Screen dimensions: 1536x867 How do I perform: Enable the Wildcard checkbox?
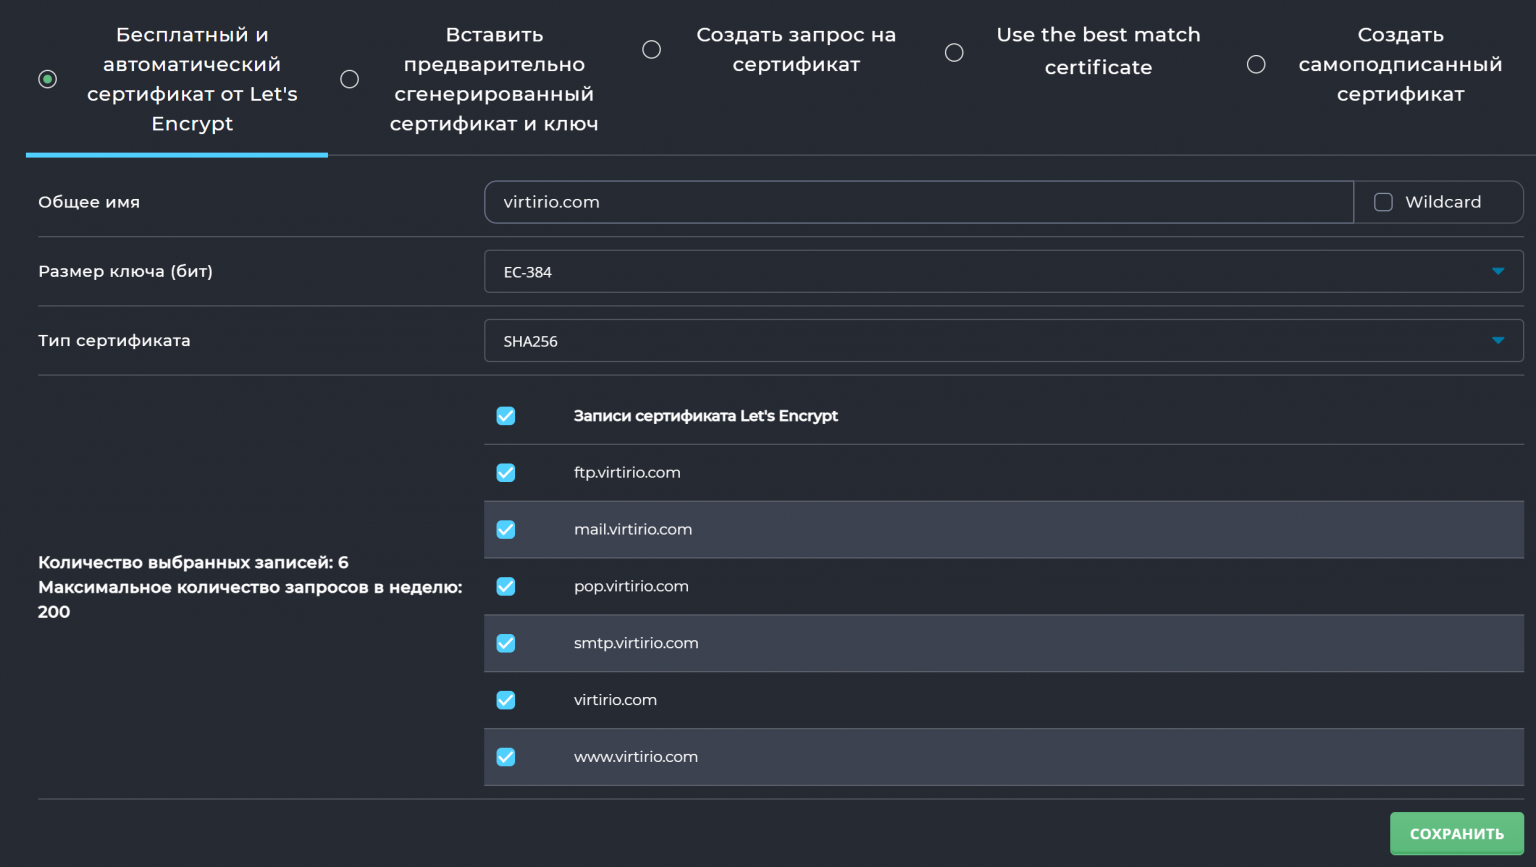(1383, 202)
